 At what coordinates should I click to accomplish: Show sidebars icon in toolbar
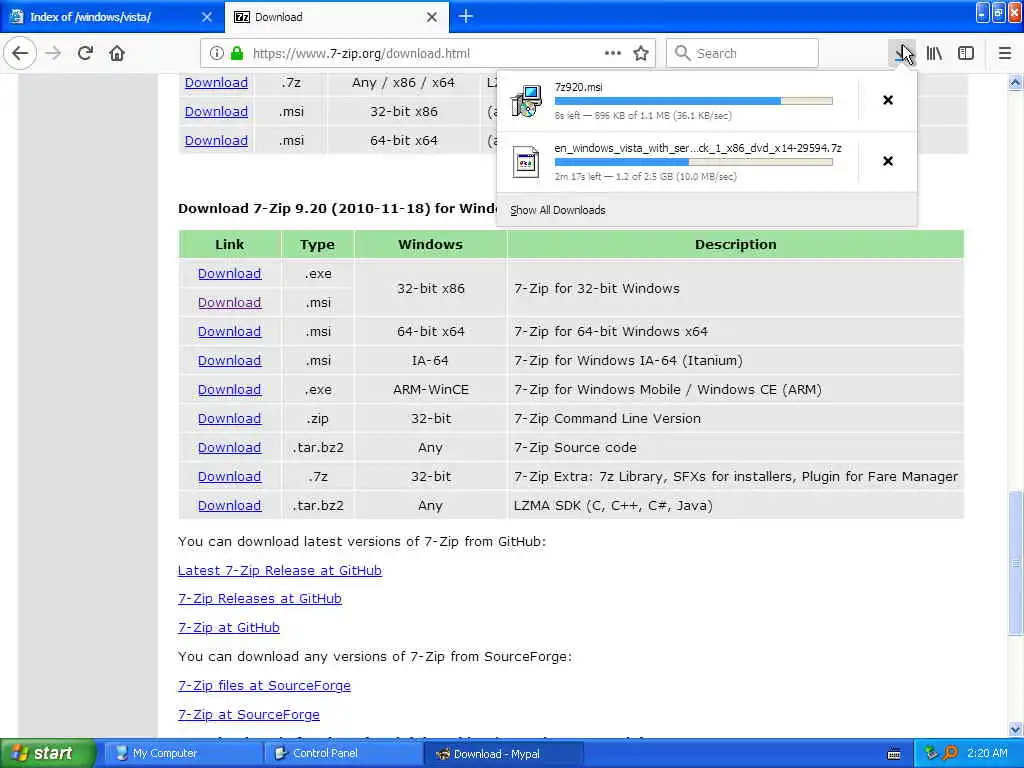[966, 53]
